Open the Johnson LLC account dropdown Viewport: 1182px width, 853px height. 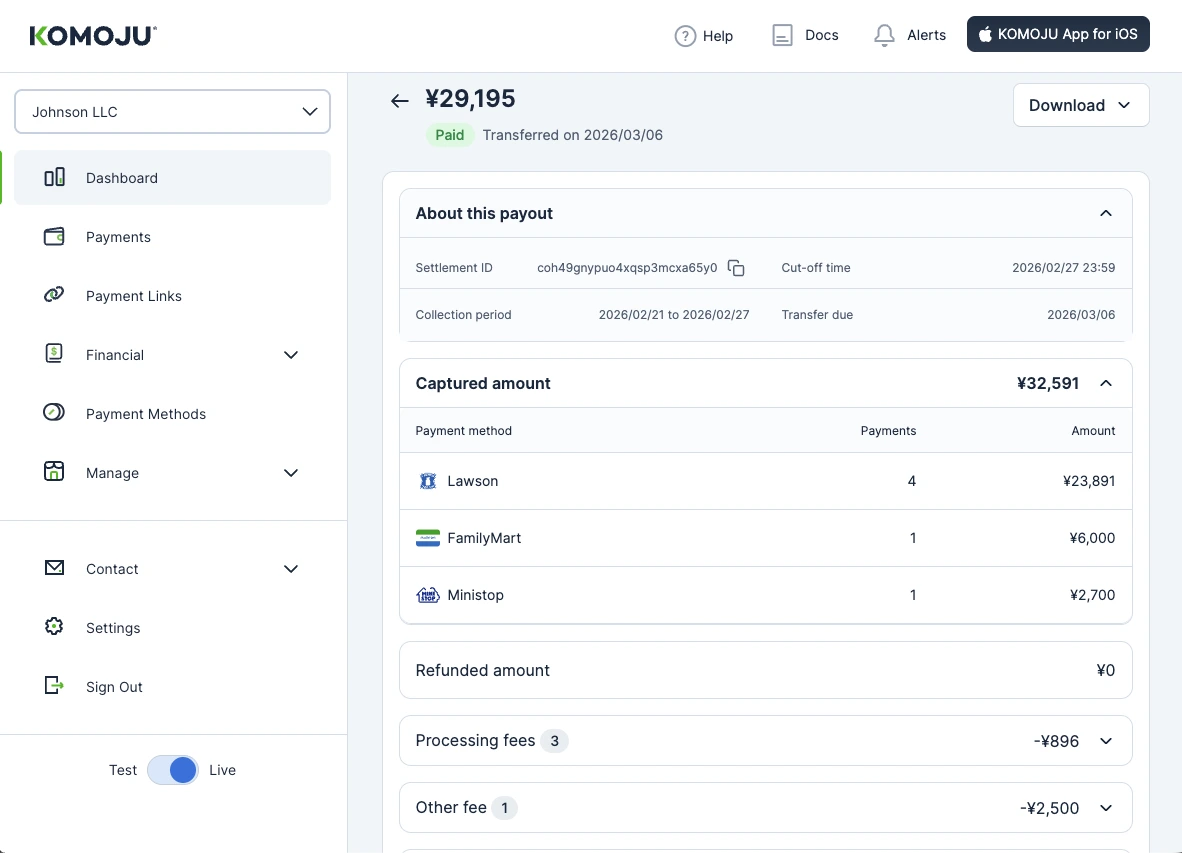pyautogui.click(x=173, y=112)
